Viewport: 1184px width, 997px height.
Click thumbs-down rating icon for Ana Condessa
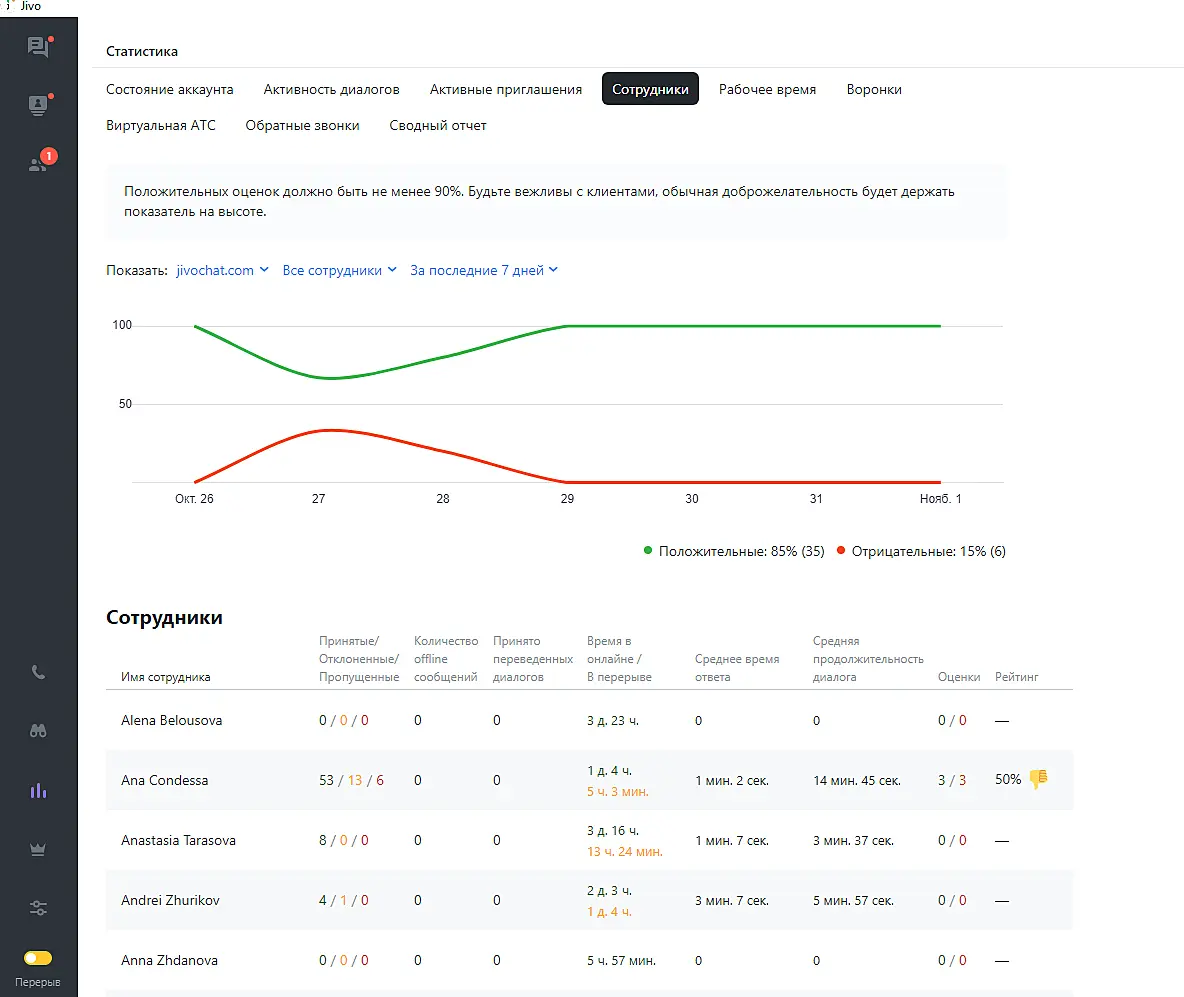(1038, 779)
